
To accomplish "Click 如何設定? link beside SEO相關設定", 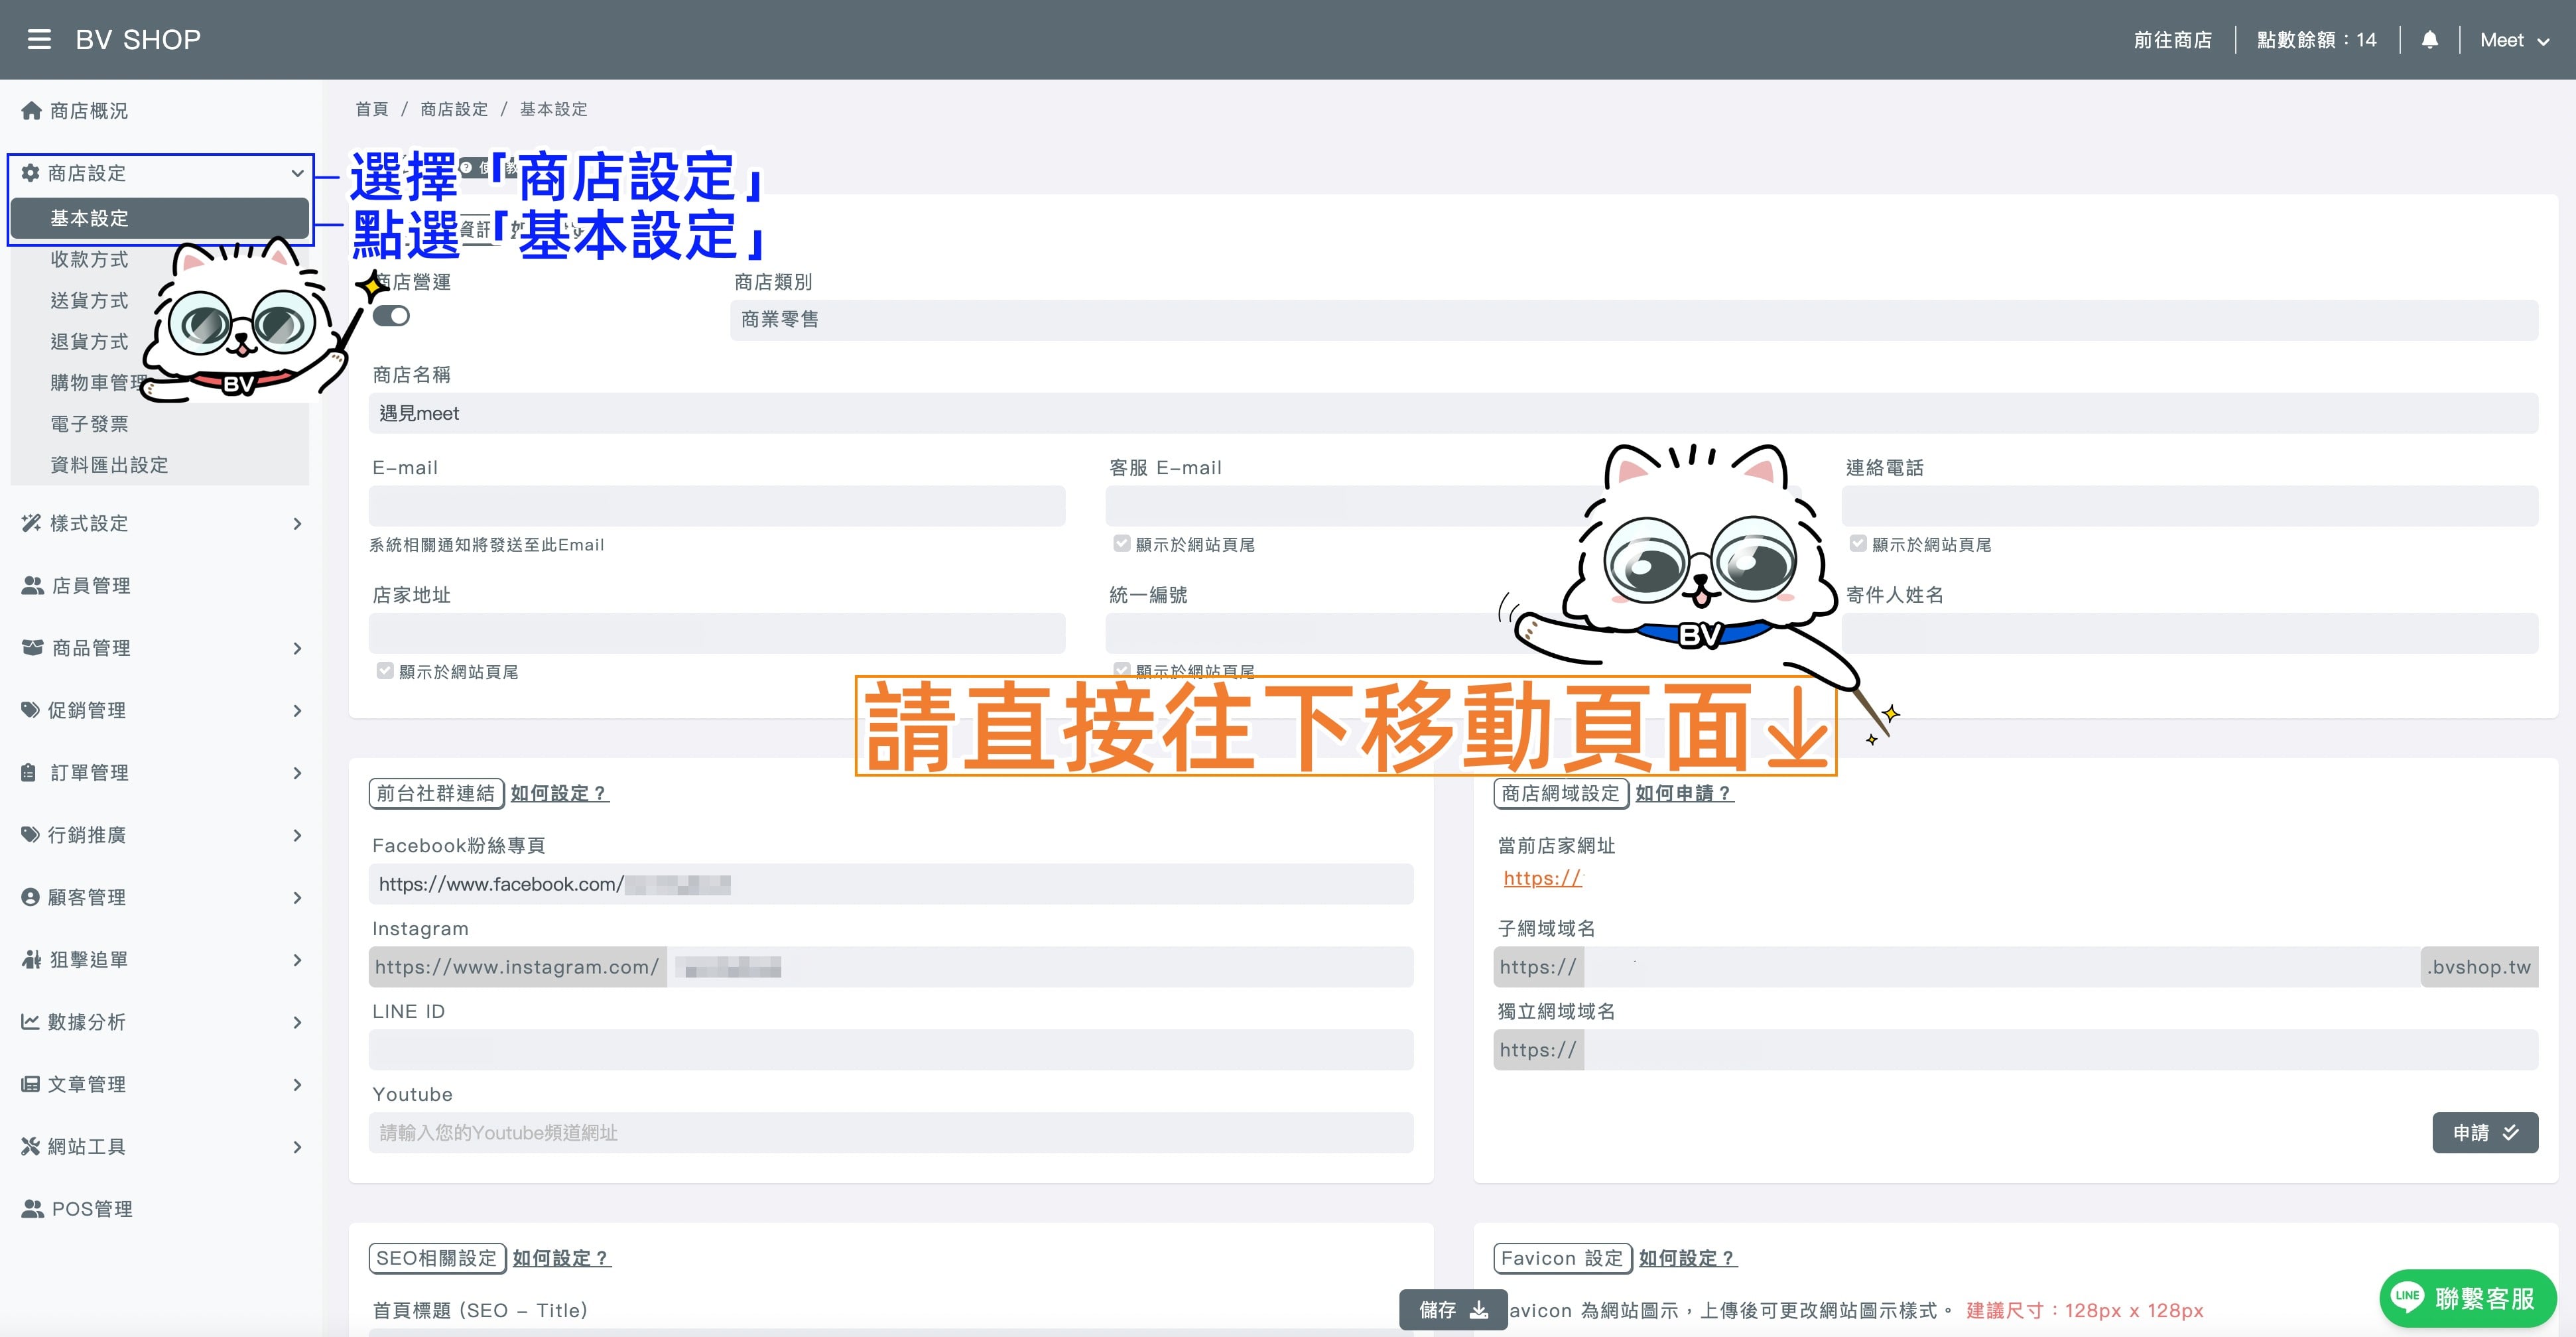I will coord(561,1258).
